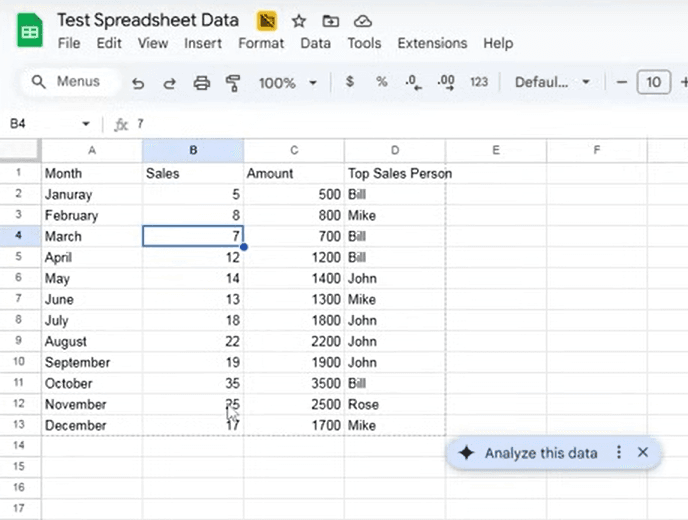
Task: Open the Format menu
Action: [261, 43]
